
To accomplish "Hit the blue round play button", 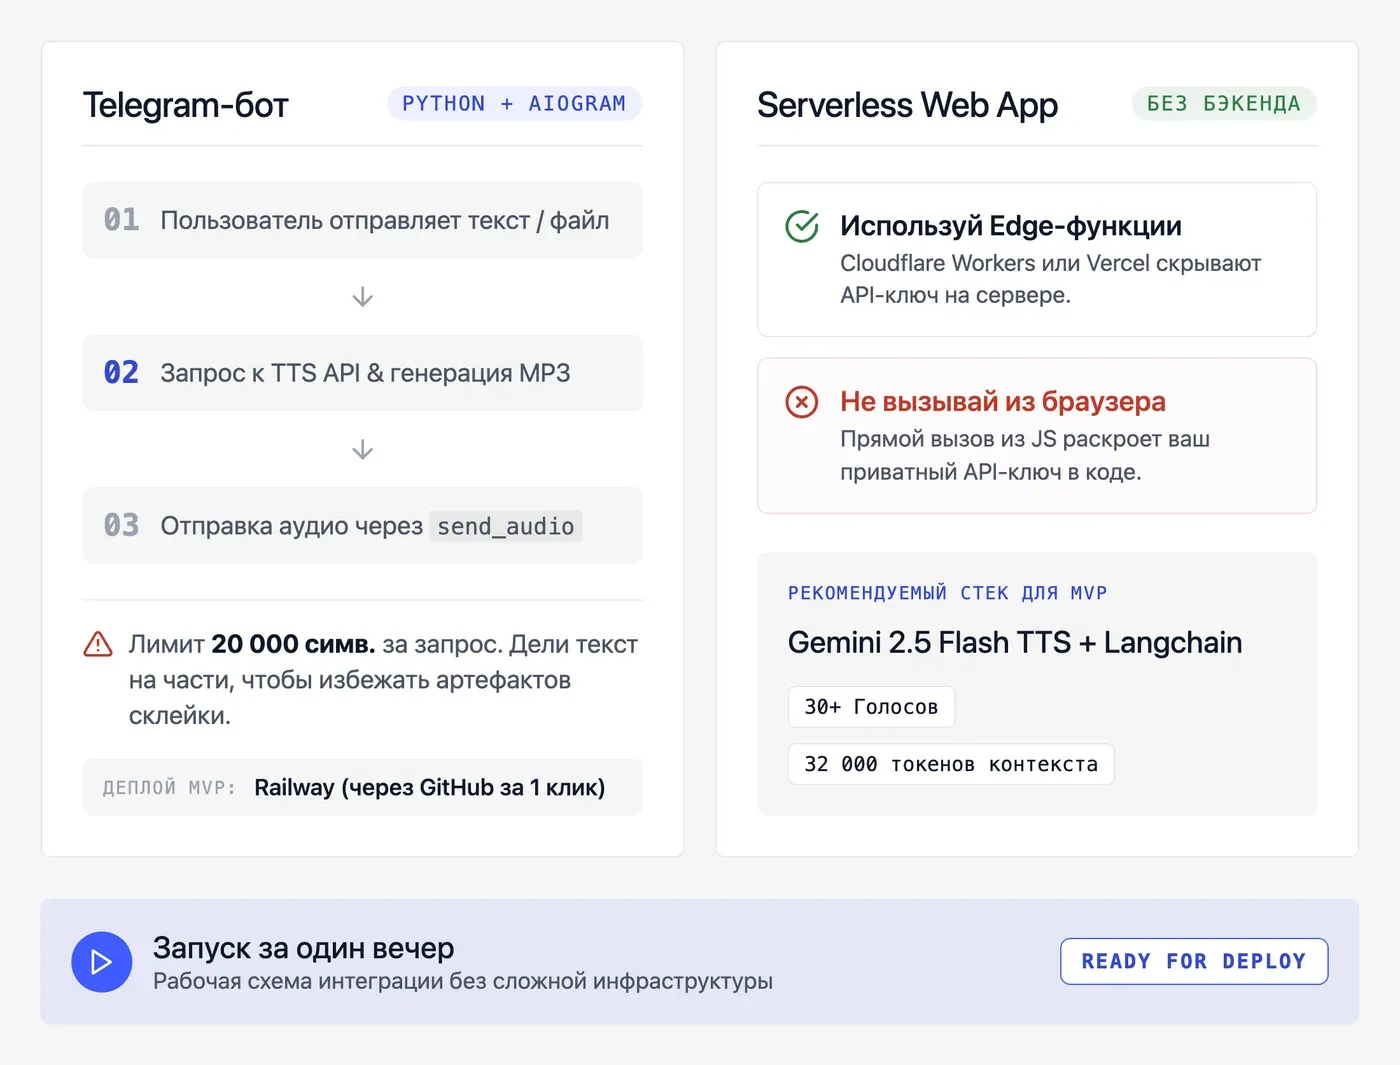I will (102, 962).
